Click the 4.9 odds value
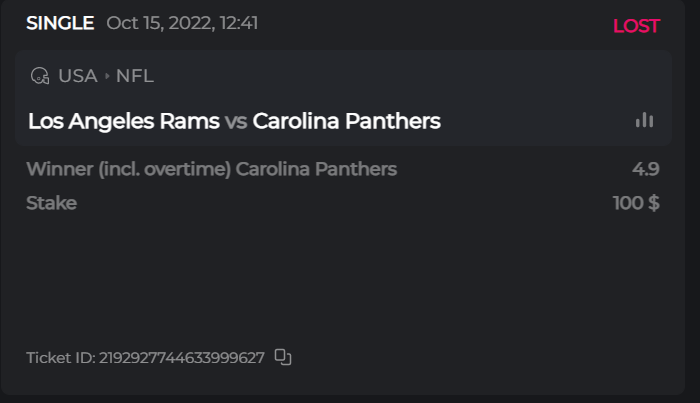Screen dimensions: 700x403 (x=645, y=169)
